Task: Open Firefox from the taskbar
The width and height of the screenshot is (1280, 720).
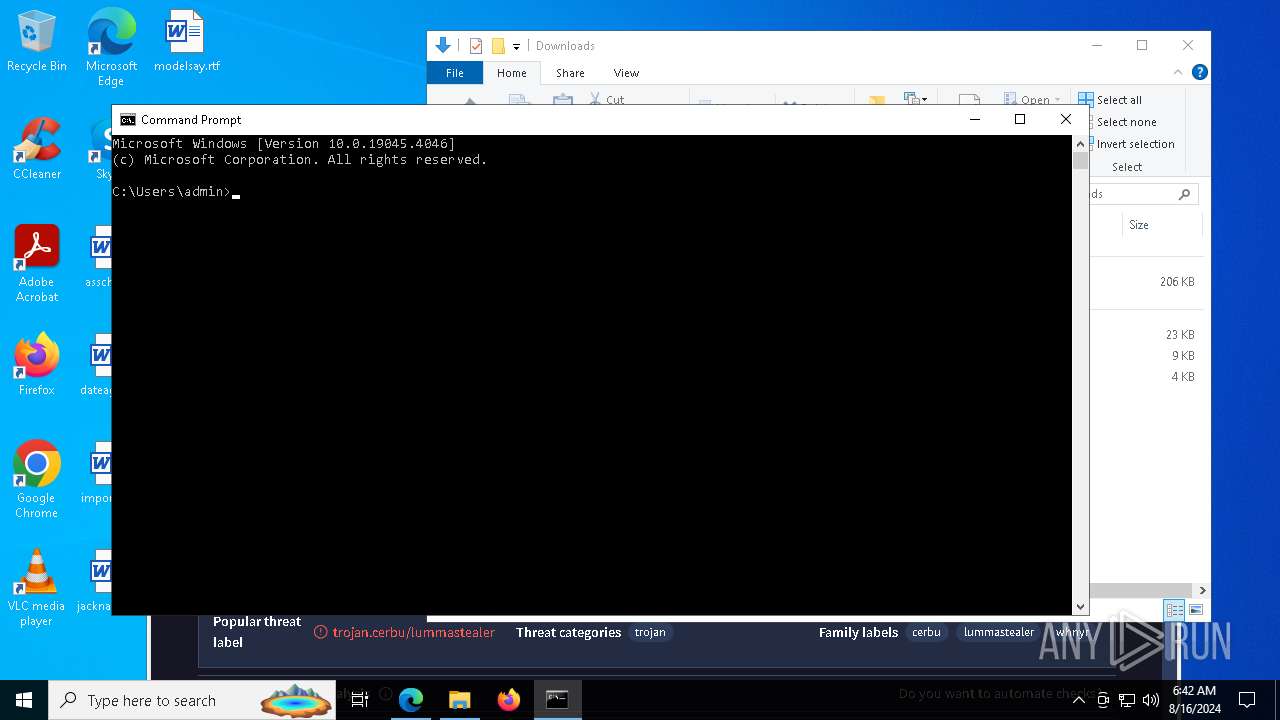Action: pos(509,700)
